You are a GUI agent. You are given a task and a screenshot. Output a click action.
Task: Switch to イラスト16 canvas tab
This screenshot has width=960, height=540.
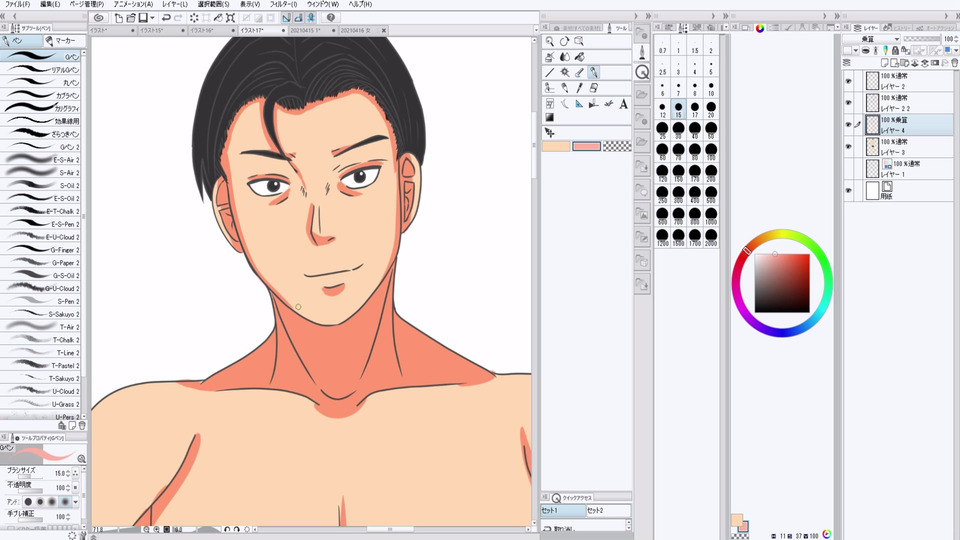pyautogui.click(x=211, y=30)
